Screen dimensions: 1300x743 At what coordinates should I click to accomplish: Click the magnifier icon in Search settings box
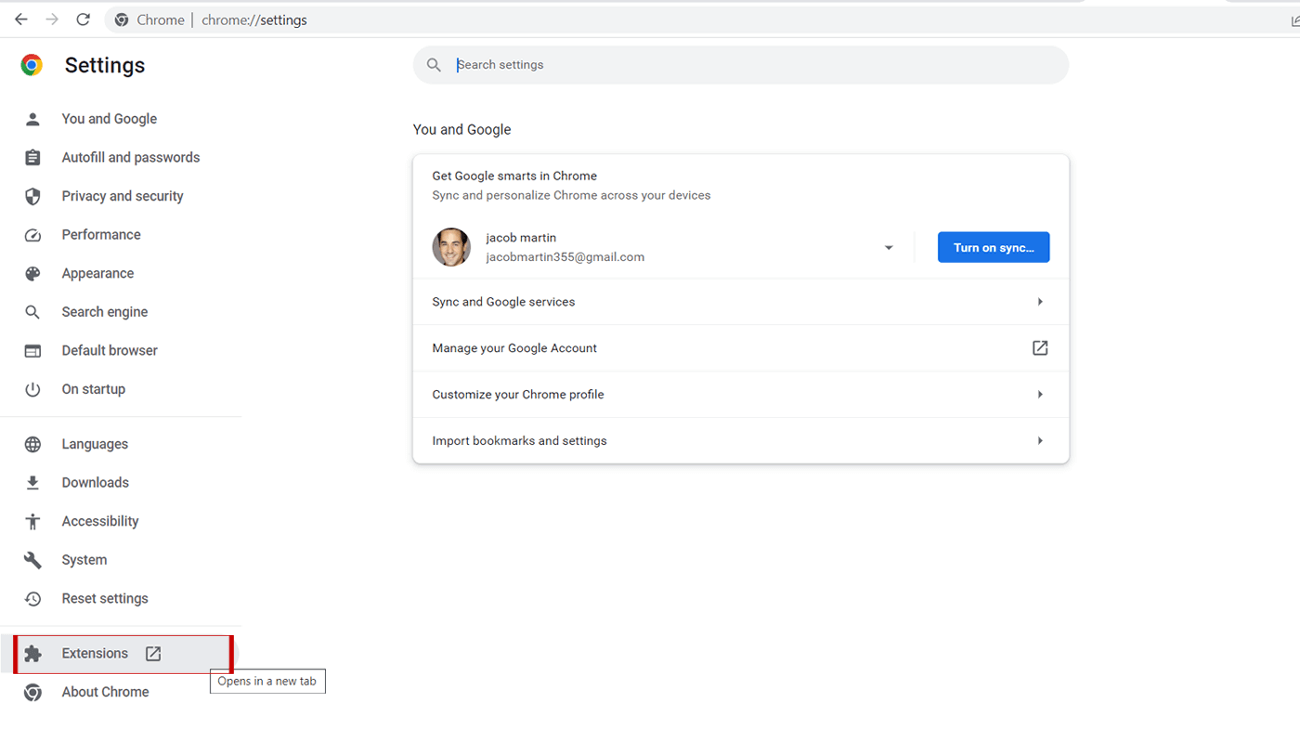[434, 65]
